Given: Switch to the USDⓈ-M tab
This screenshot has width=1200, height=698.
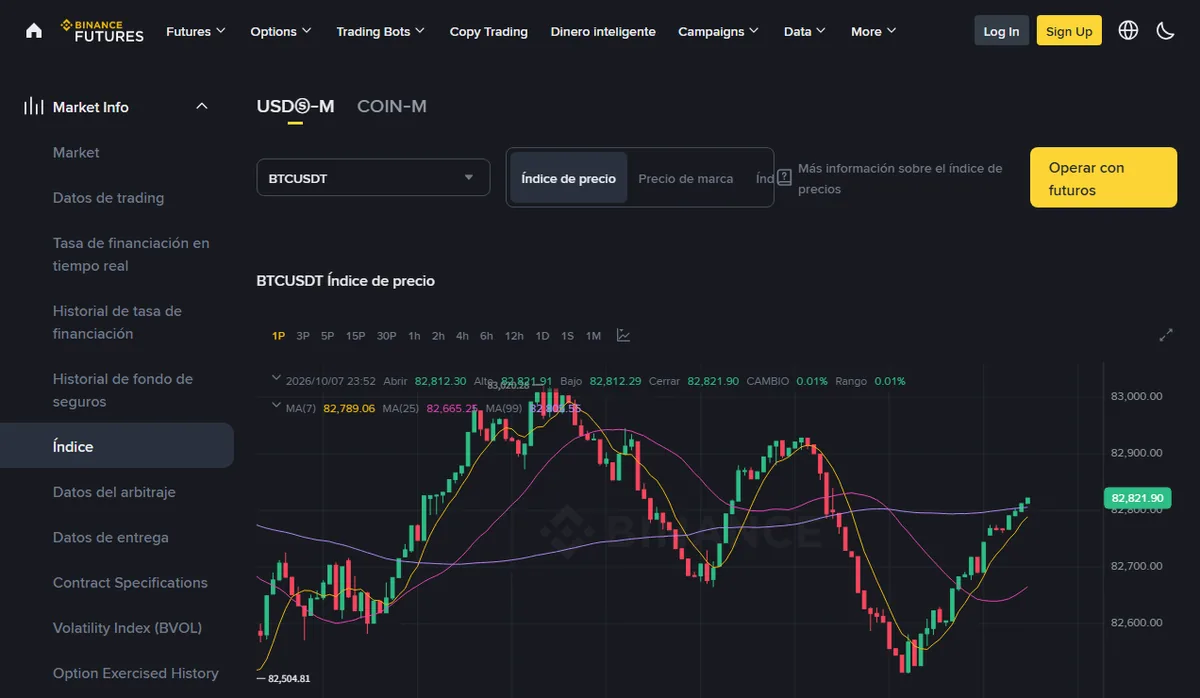Looking at the screenshot, I should 295,106.
